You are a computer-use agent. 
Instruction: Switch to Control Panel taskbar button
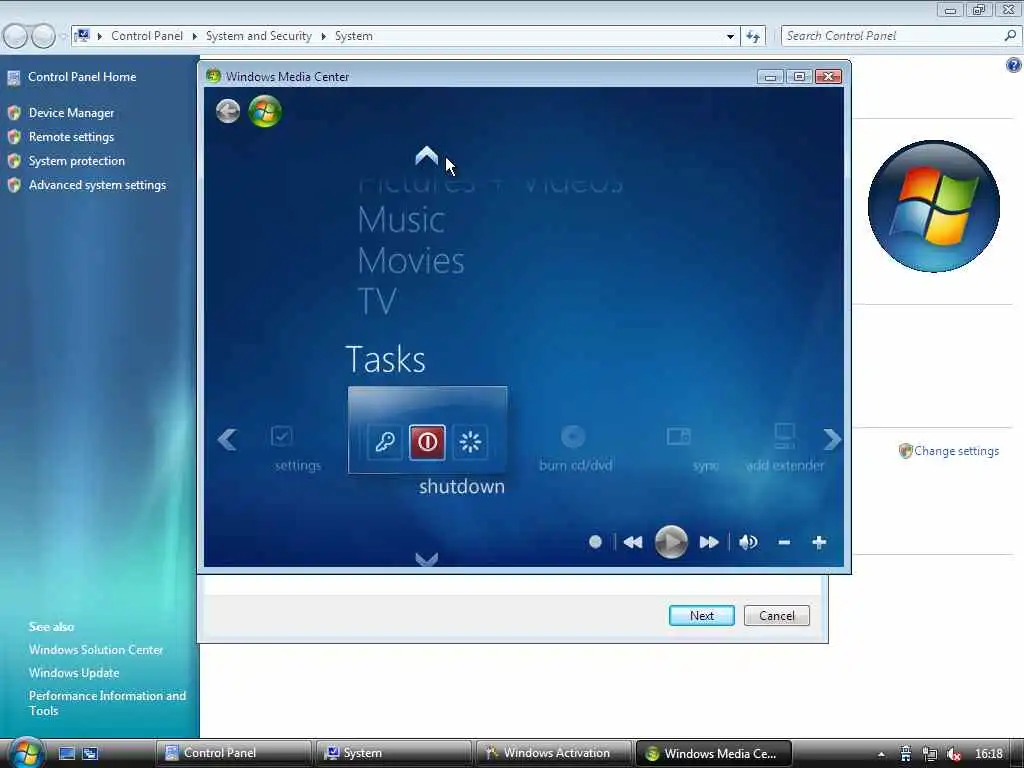(x=233, y=753)
